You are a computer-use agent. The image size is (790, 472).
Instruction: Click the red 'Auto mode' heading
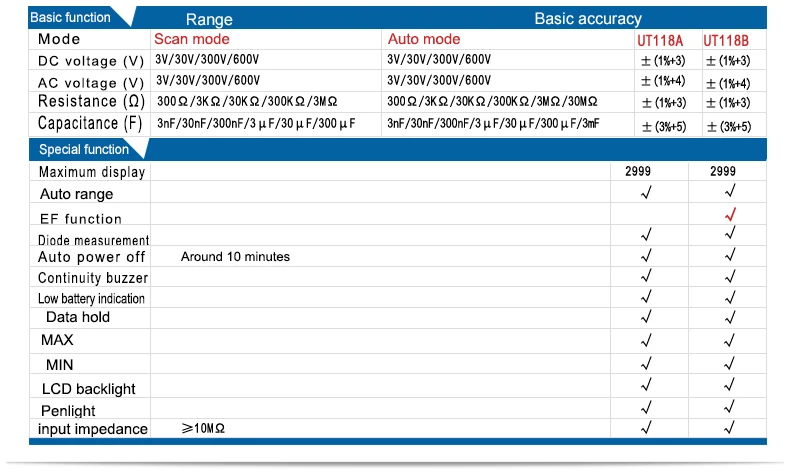pos(424,39)
